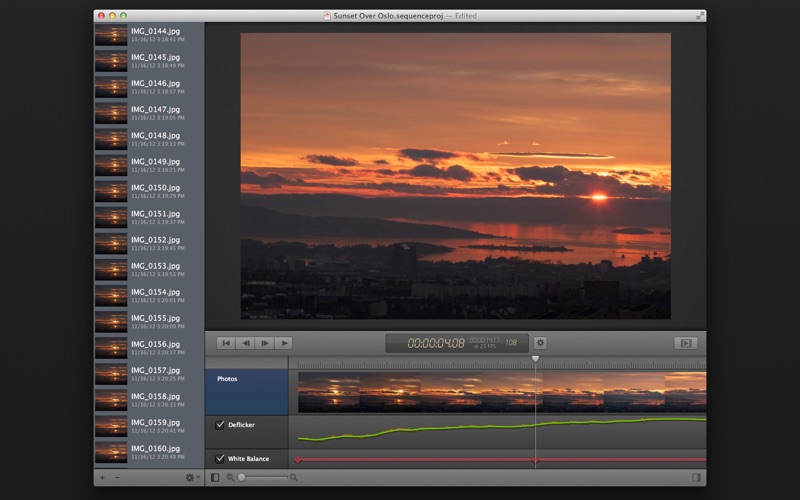Step forward one frame
The width and height of the screenshot is (800, 500).
tap(265, 343)
